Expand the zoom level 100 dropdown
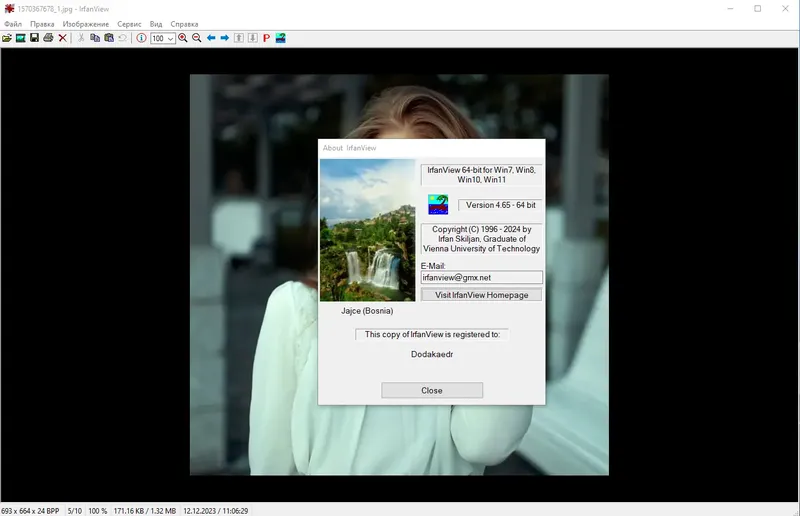The width and height of the screenshot is (800, 516). pyautogui.click(x=170, y=39)
